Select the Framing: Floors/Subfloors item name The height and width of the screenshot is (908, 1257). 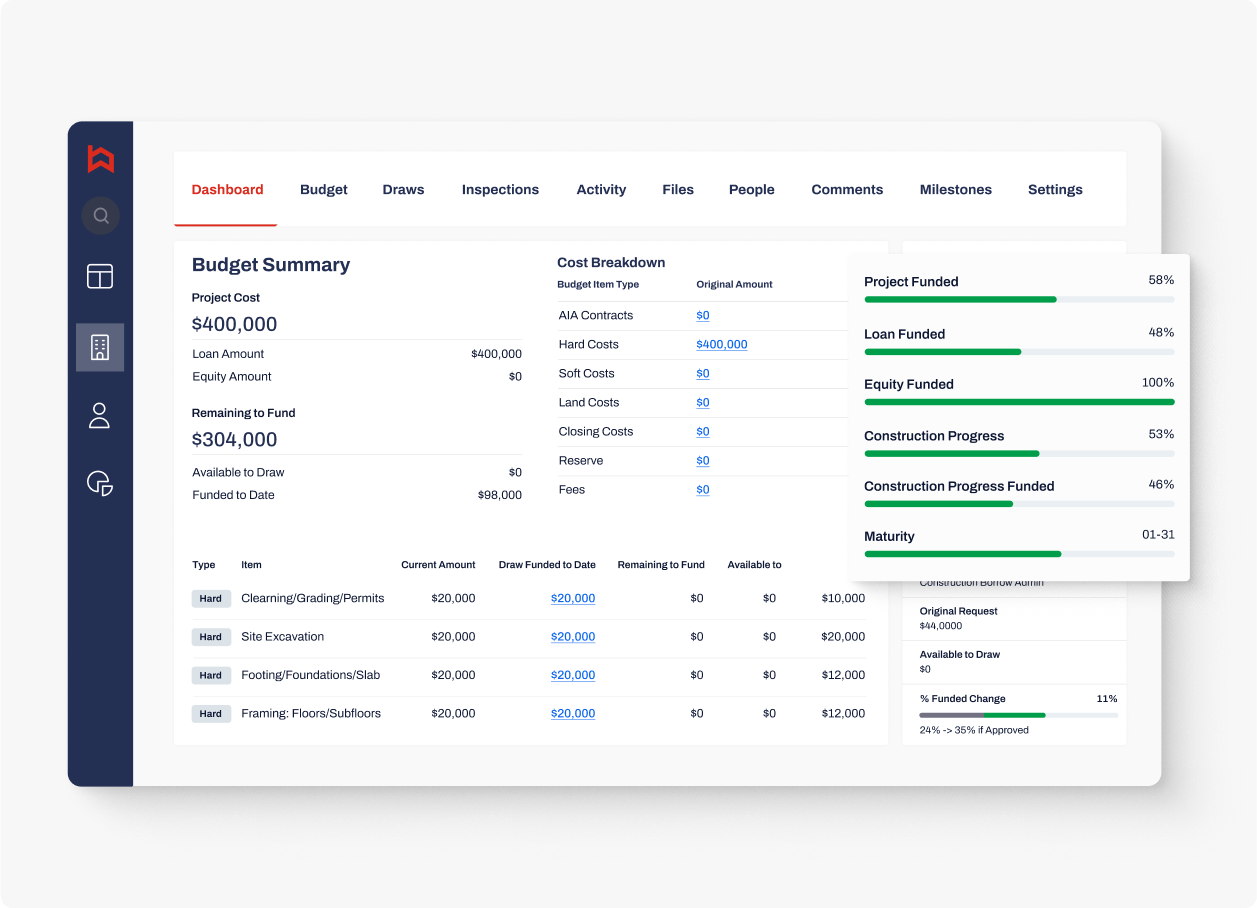[x=311, y=713]
